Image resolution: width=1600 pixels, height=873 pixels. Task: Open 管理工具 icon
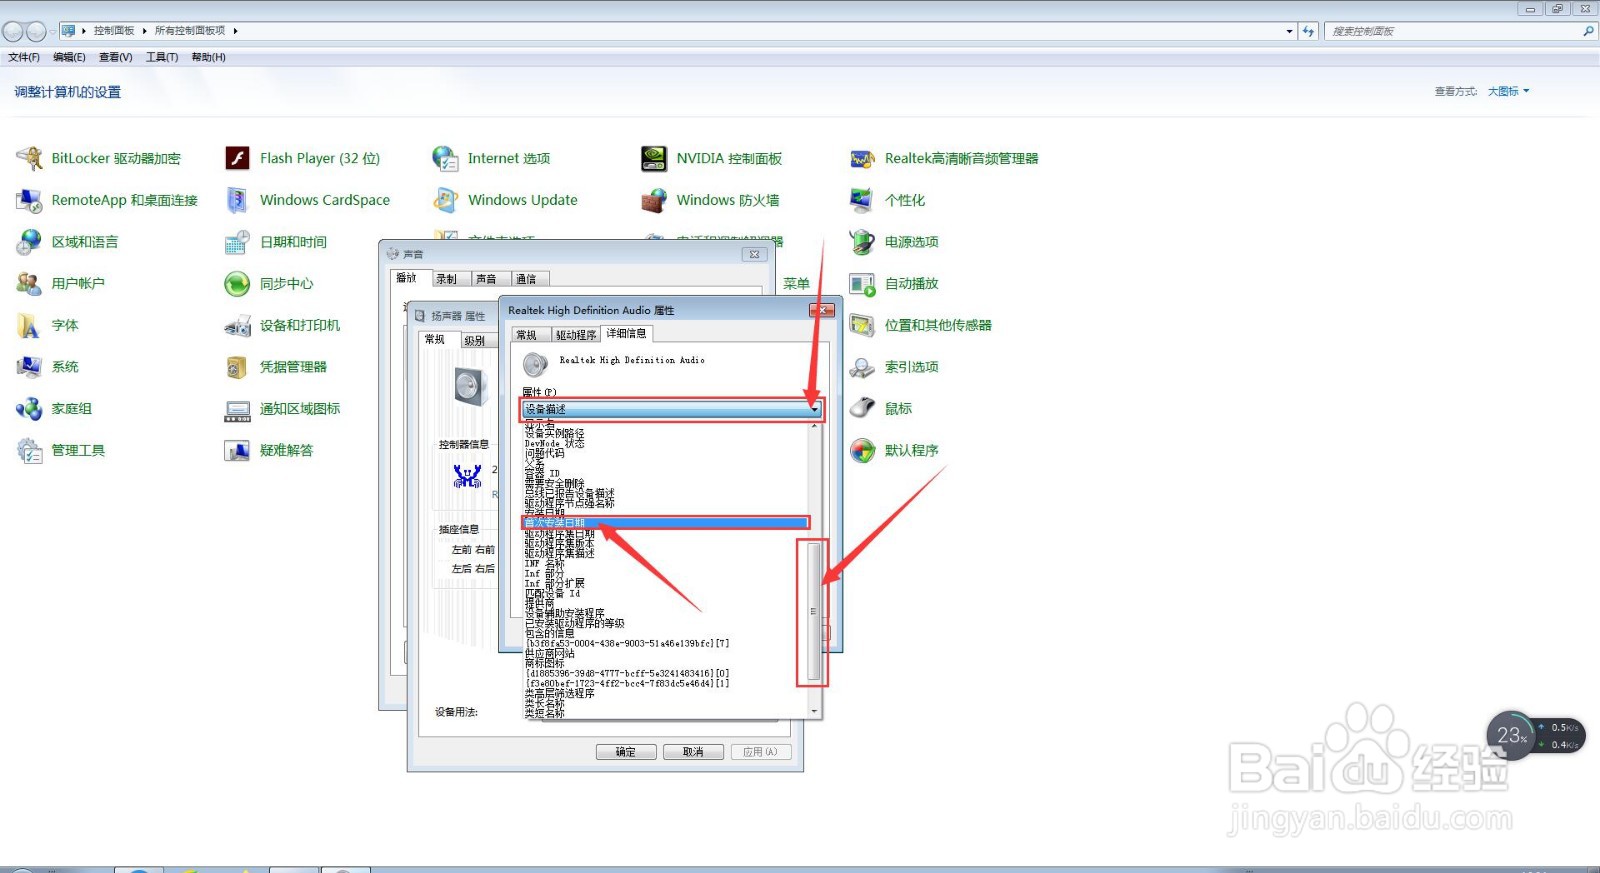tap(30, 451)
